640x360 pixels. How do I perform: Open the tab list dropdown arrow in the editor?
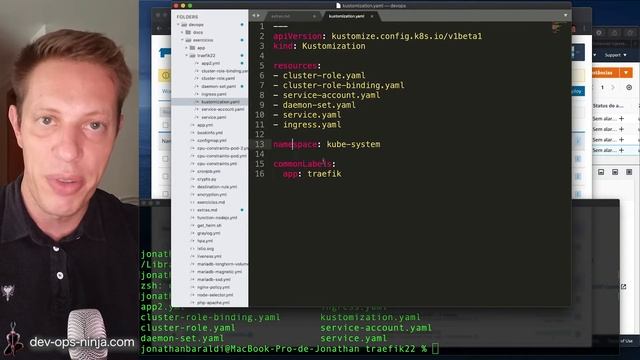click(x=565, y=16)
